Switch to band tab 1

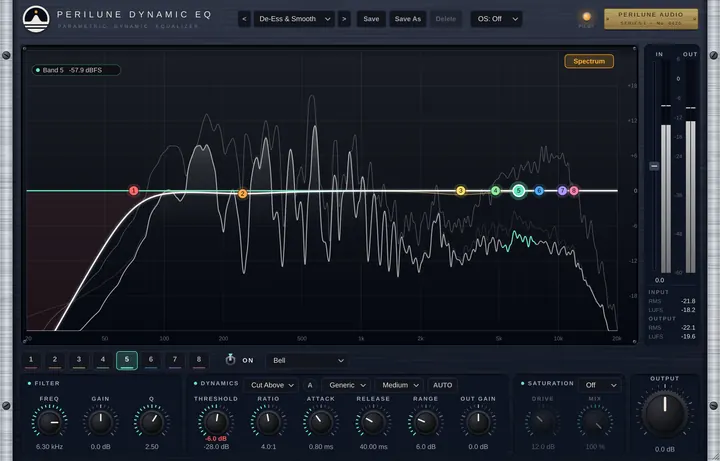click(31, 360)
